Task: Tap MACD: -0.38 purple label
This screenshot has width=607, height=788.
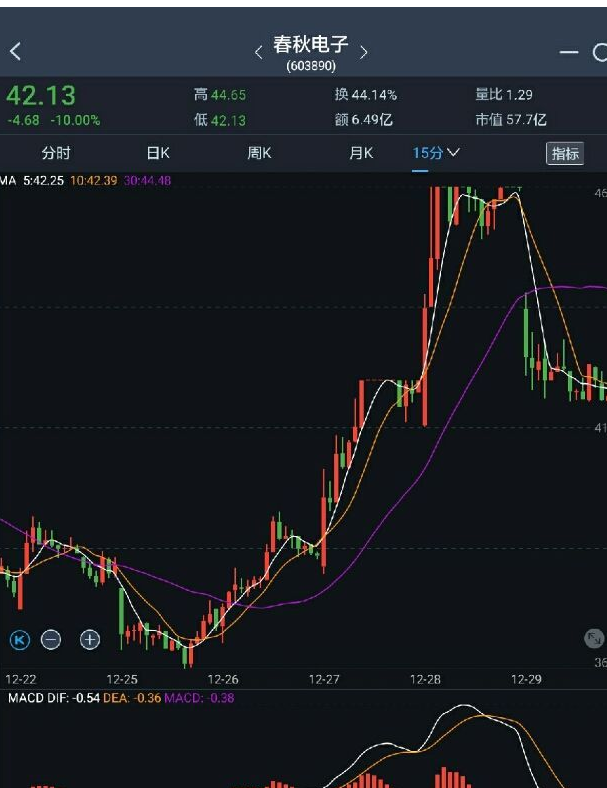Action: click(x=199, y=698)
